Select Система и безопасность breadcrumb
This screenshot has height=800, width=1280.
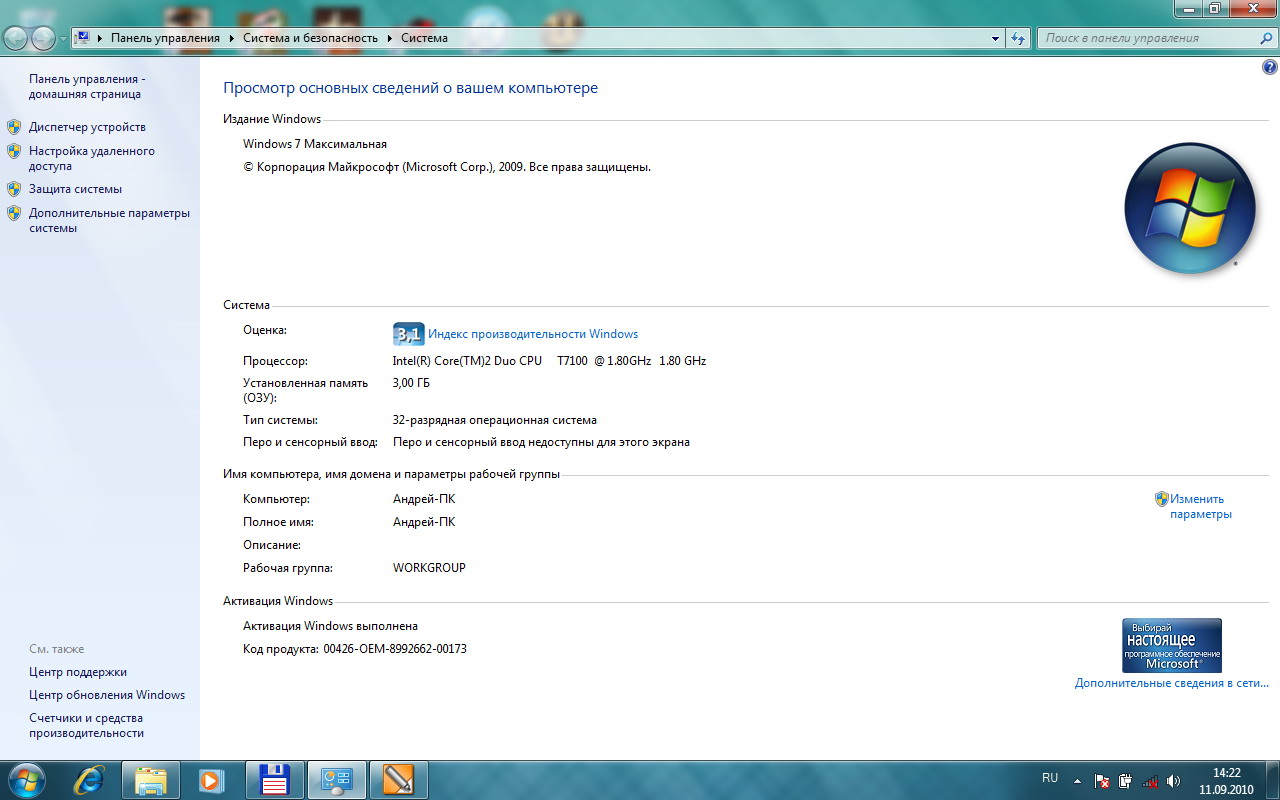[310, 38]
